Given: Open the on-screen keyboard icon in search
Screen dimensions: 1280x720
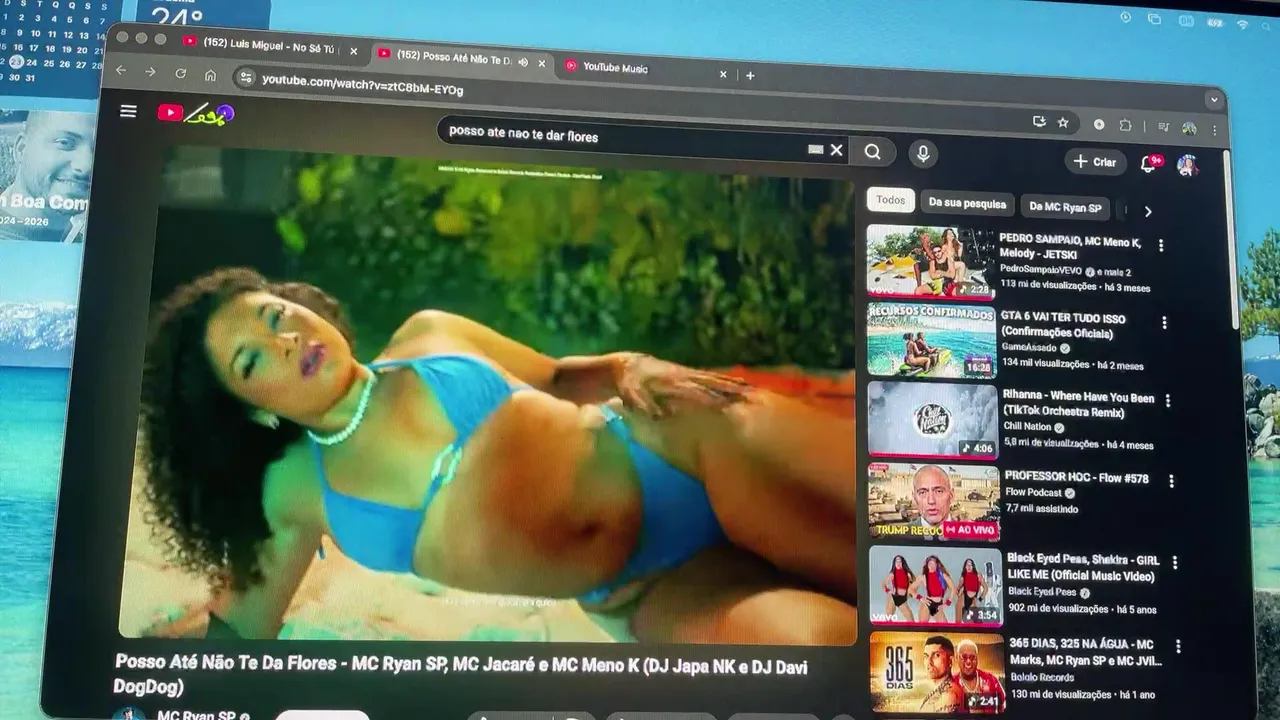Looking at the screenshot, I should (815, 149).
